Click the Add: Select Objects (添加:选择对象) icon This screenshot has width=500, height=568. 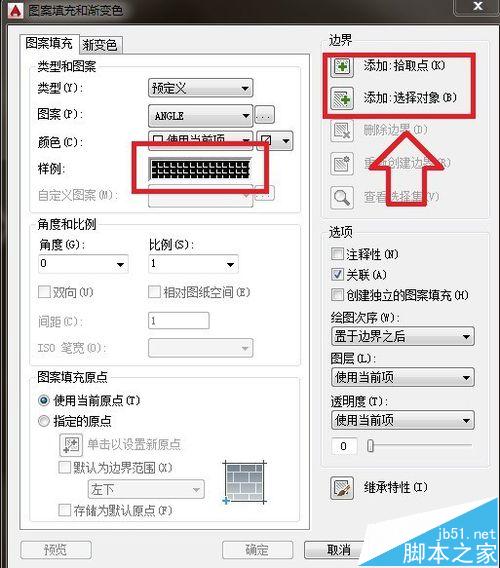coord(342,99)
